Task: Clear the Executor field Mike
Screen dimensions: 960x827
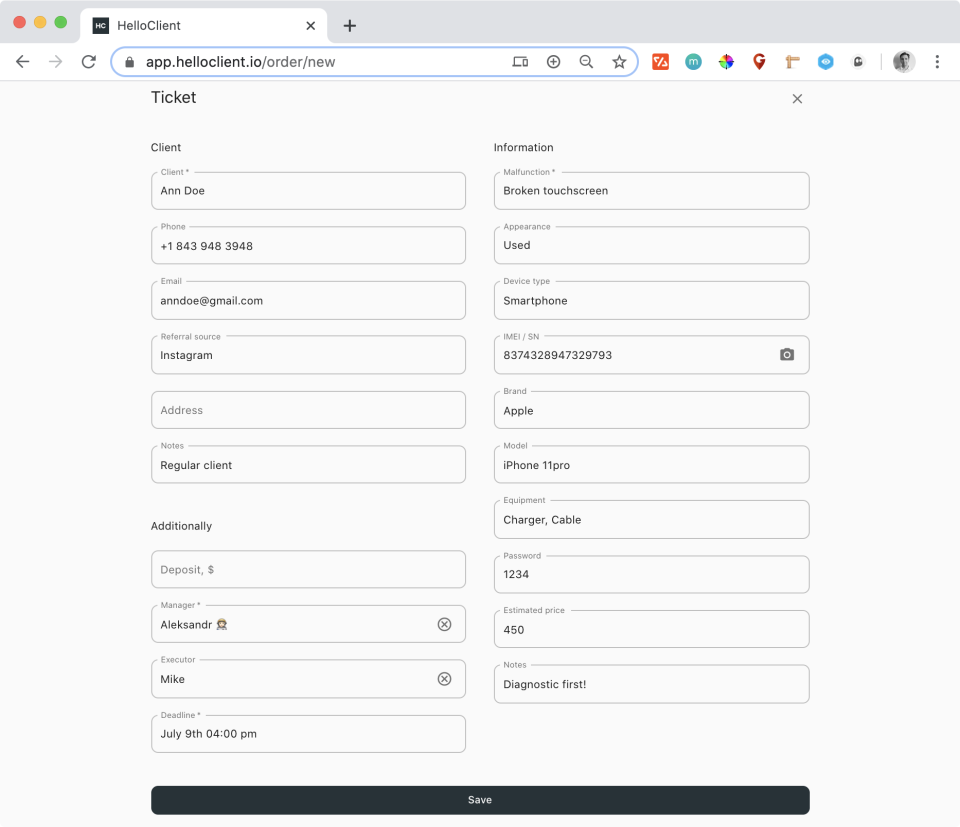Action: pos(444,679)
